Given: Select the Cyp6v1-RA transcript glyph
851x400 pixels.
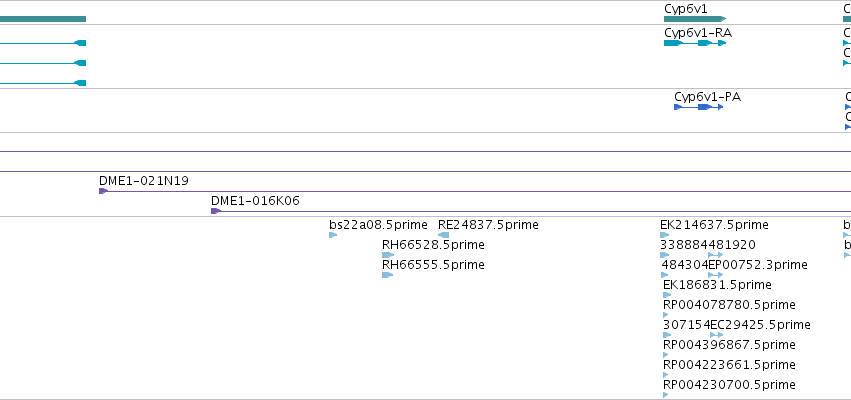Looking at the screenshot, I should tap(695, 43).
